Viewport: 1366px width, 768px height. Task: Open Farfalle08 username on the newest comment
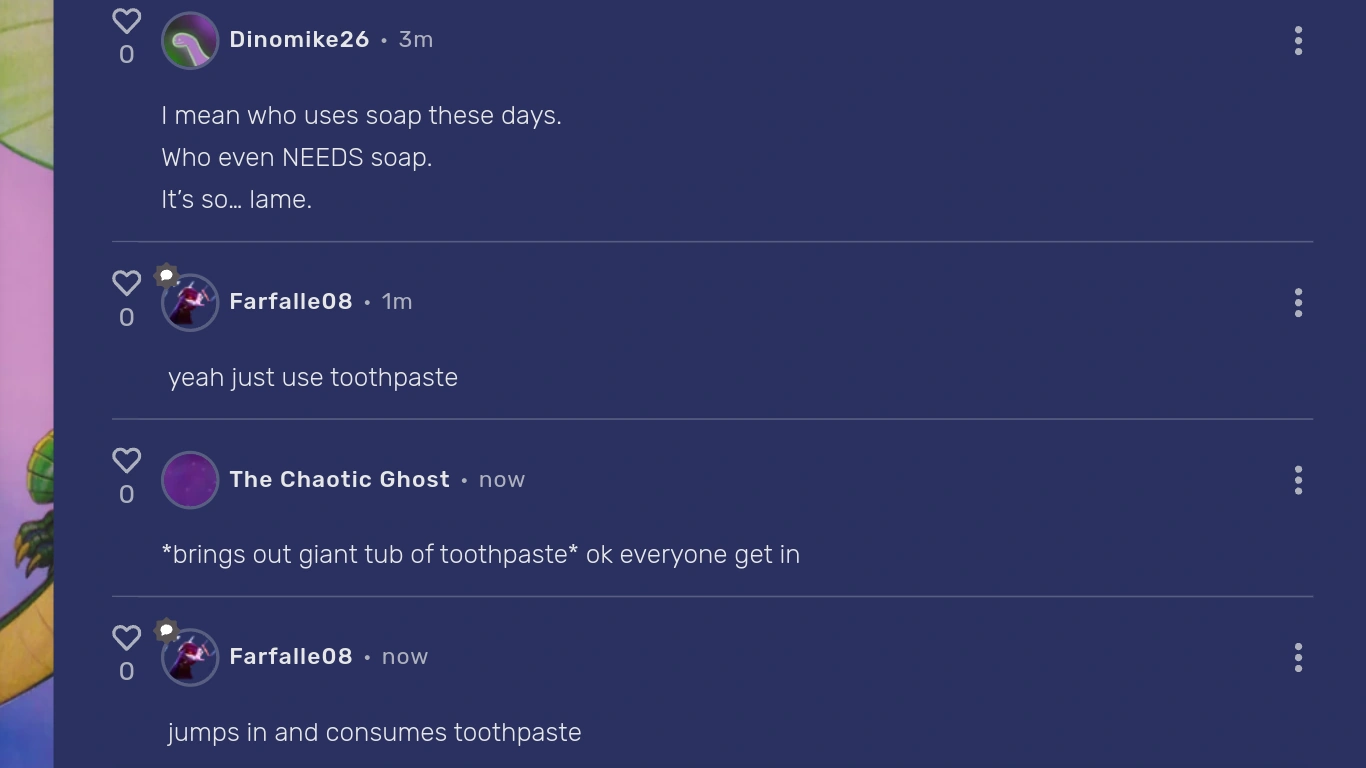291,657
